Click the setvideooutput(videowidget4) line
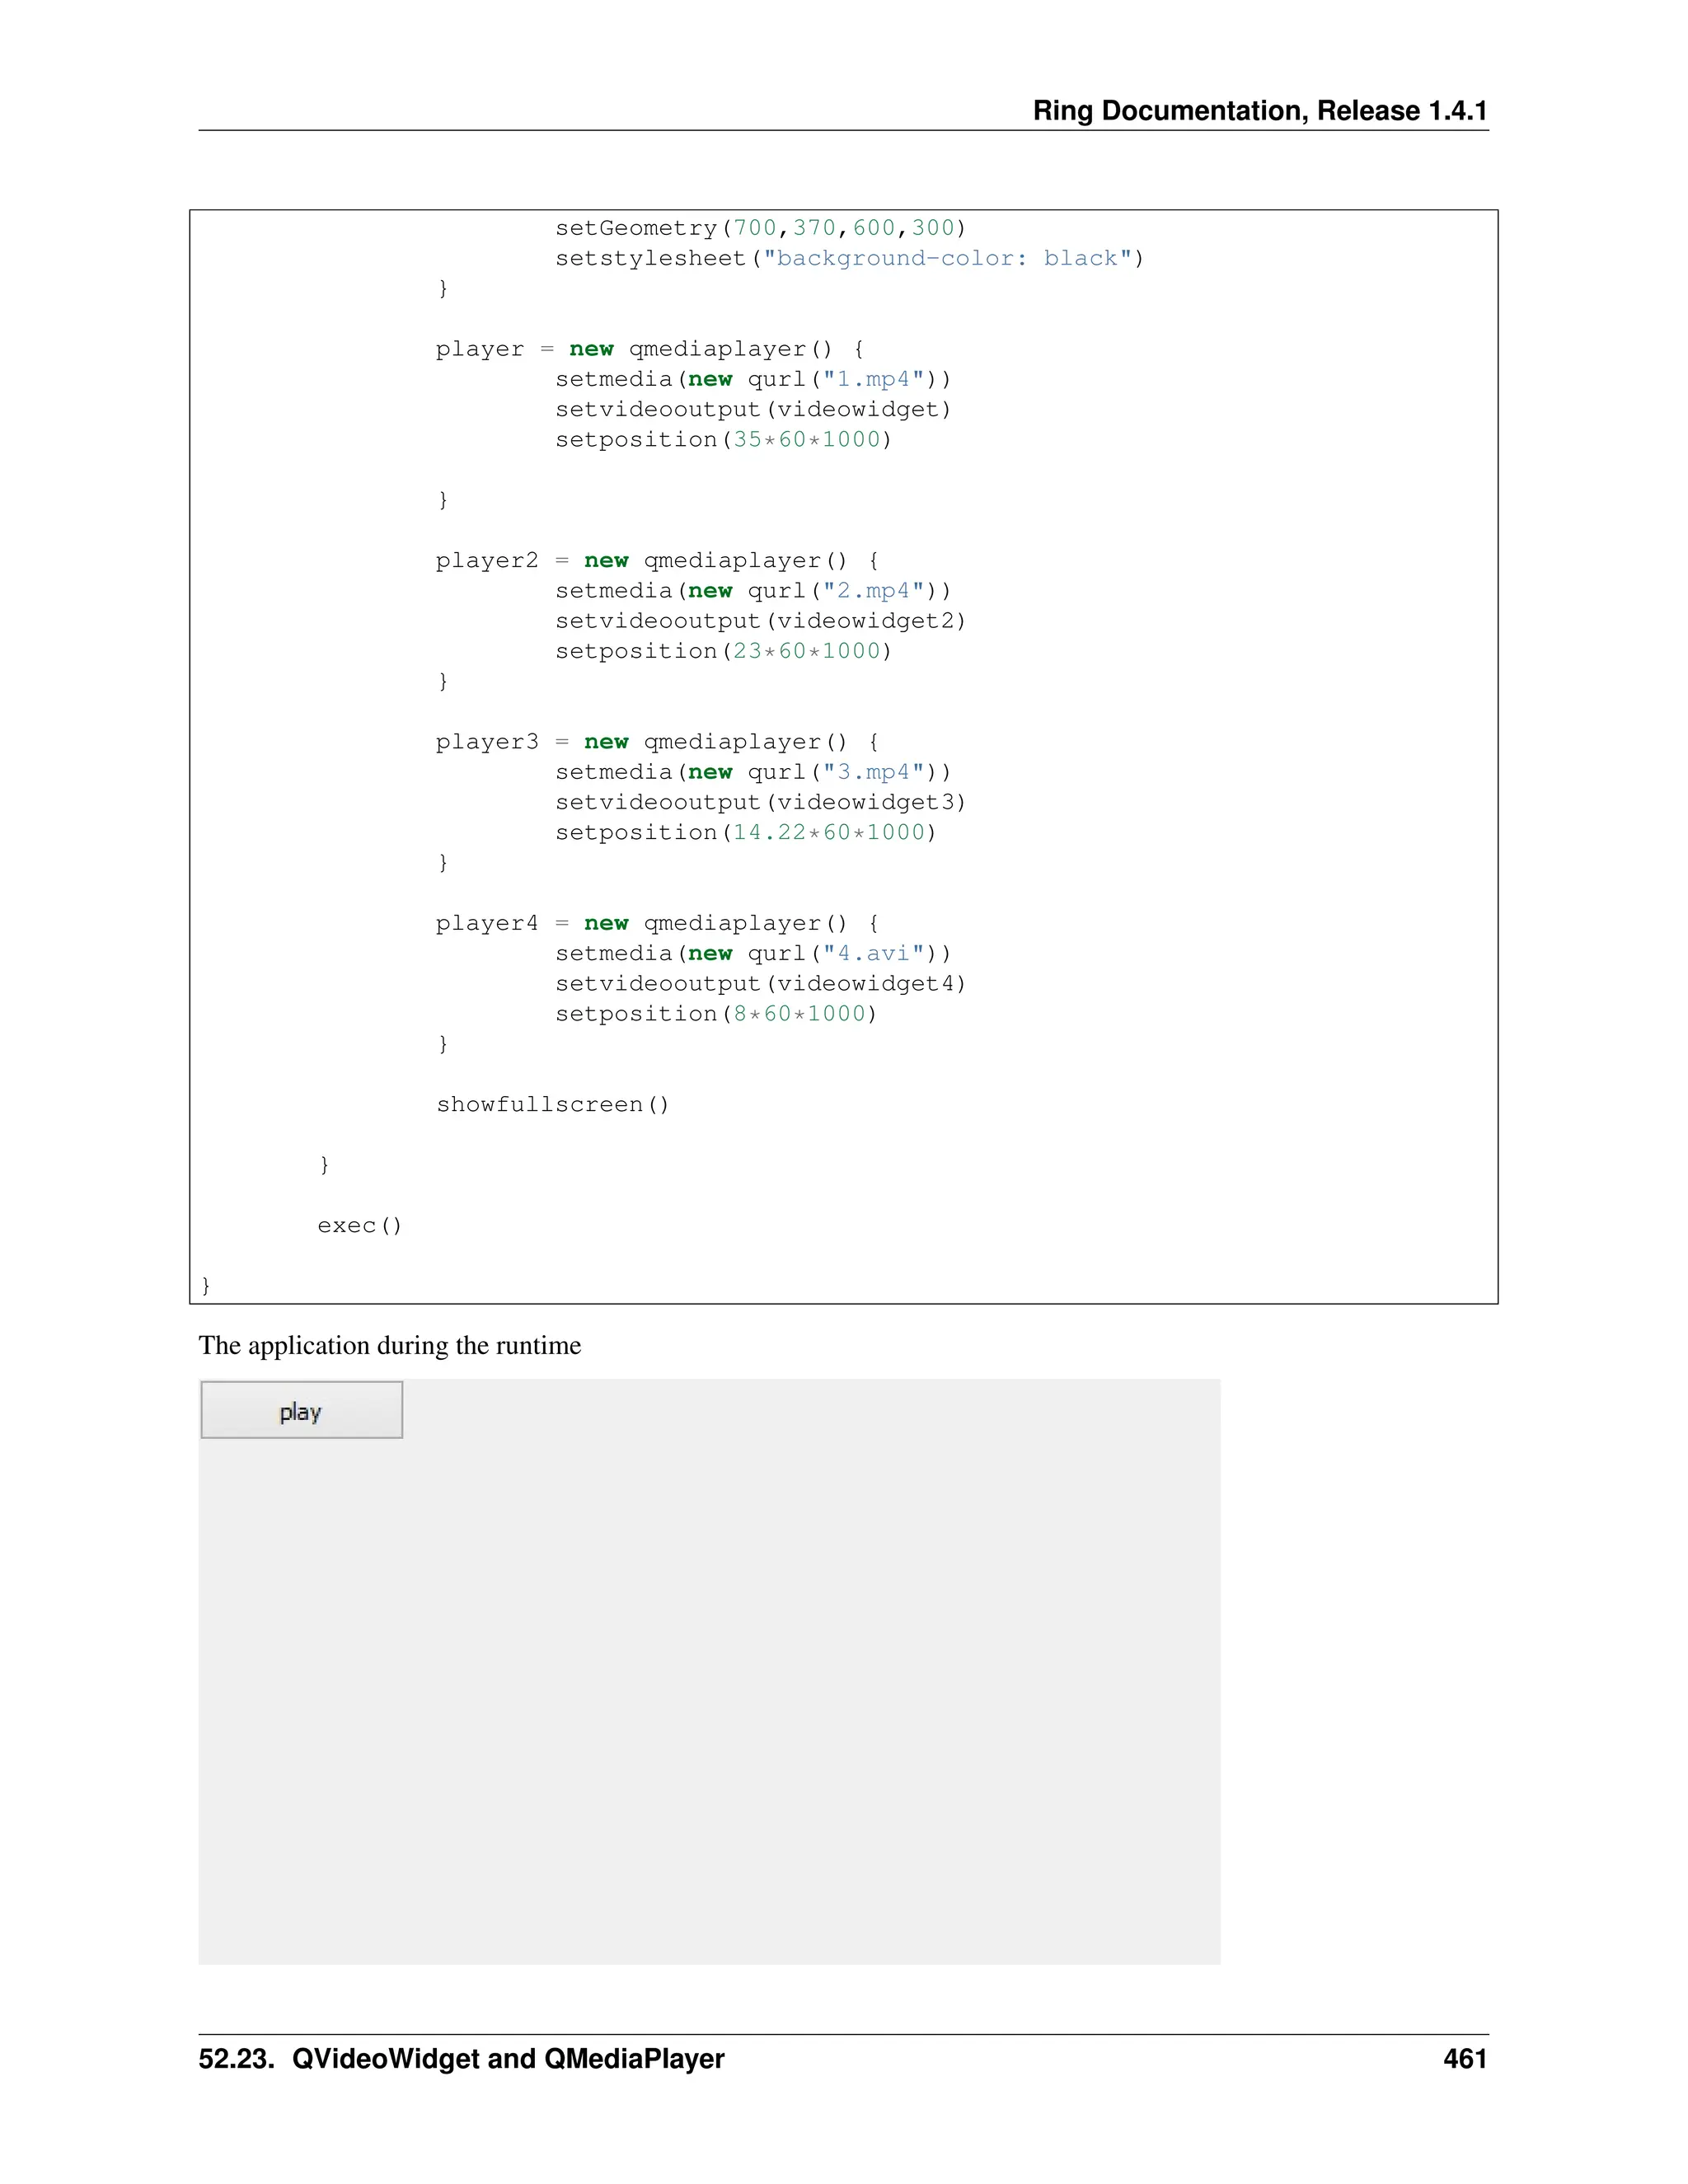1688x2184 pixels. click(x=760, y=983)
